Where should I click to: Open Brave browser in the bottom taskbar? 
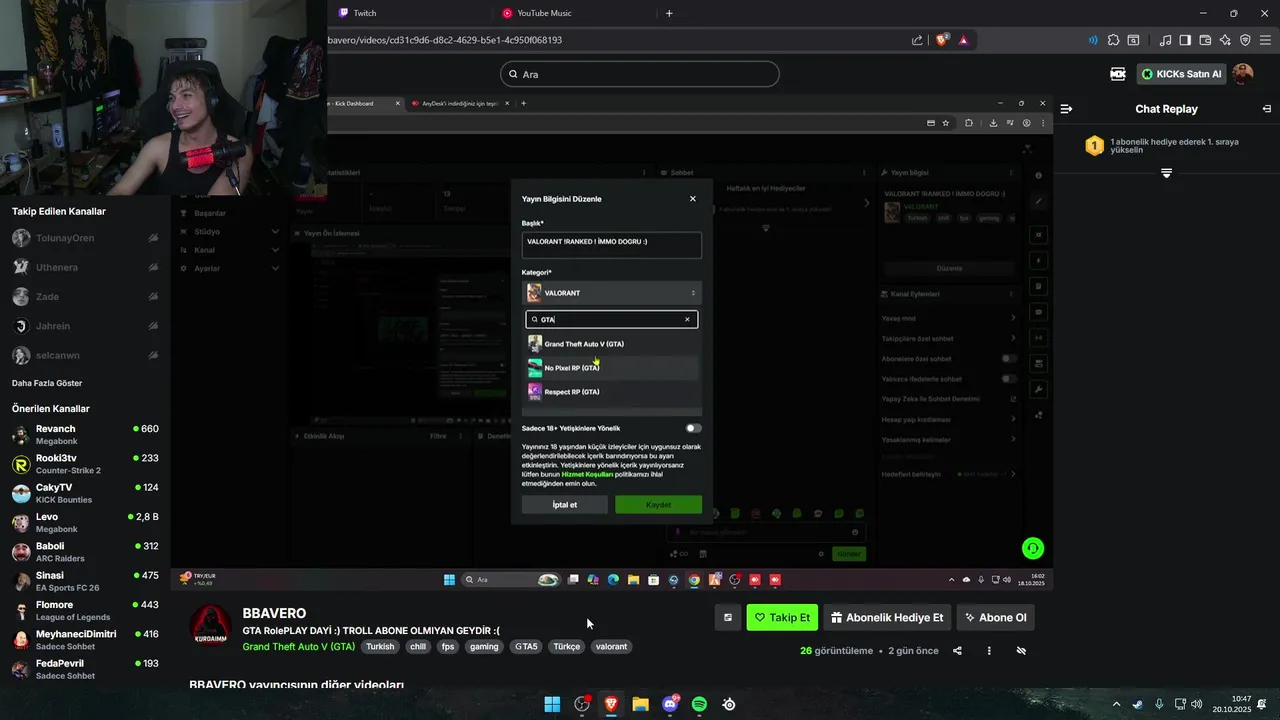pos(611,704)
